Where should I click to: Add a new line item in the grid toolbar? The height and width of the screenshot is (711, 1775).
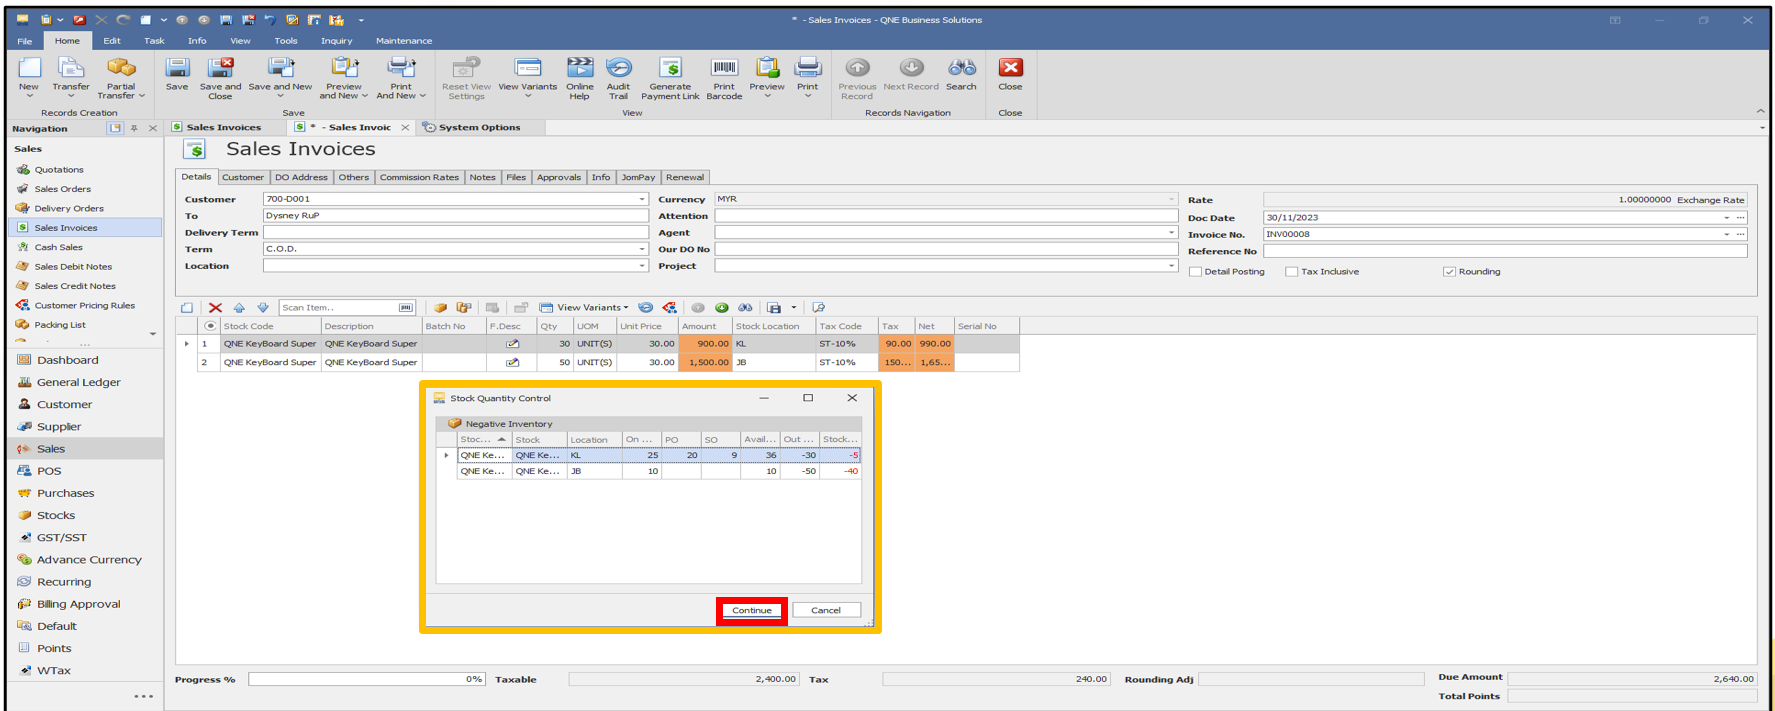187,308
